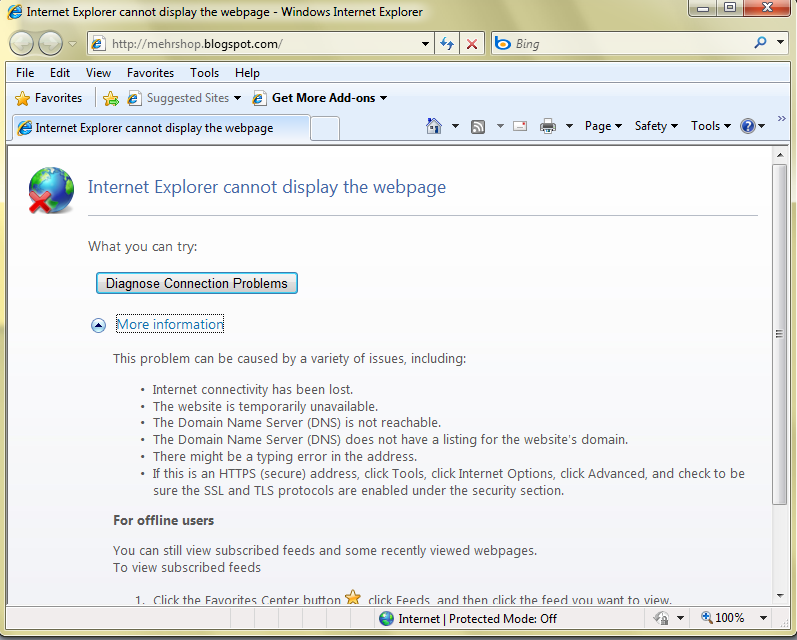Click the Refresh page icon
Image resolution: width=797 pixels, height=640 pixels.
pos(447,44)
